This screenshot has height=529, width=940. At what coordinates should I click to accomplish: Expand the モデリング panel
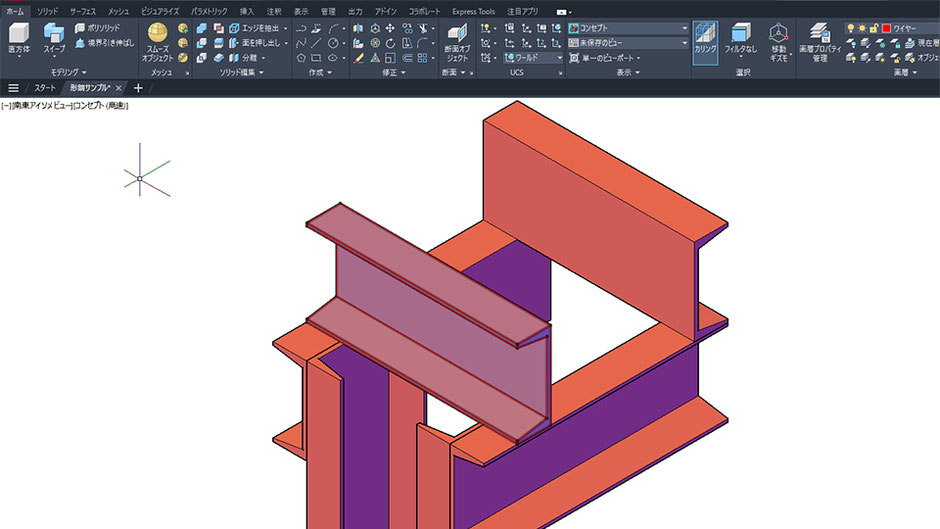click(68, 73)
